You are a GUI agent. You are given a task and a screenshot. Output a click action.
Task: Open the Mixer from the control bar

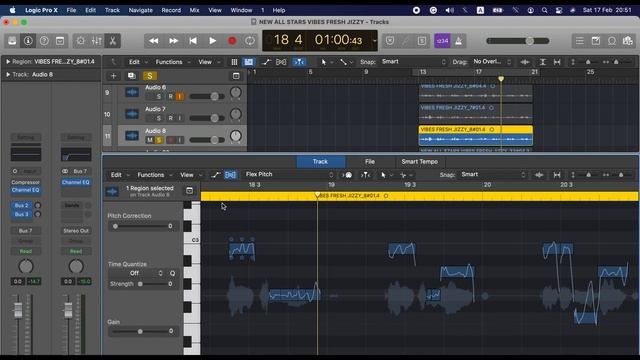tap(97, 41)
